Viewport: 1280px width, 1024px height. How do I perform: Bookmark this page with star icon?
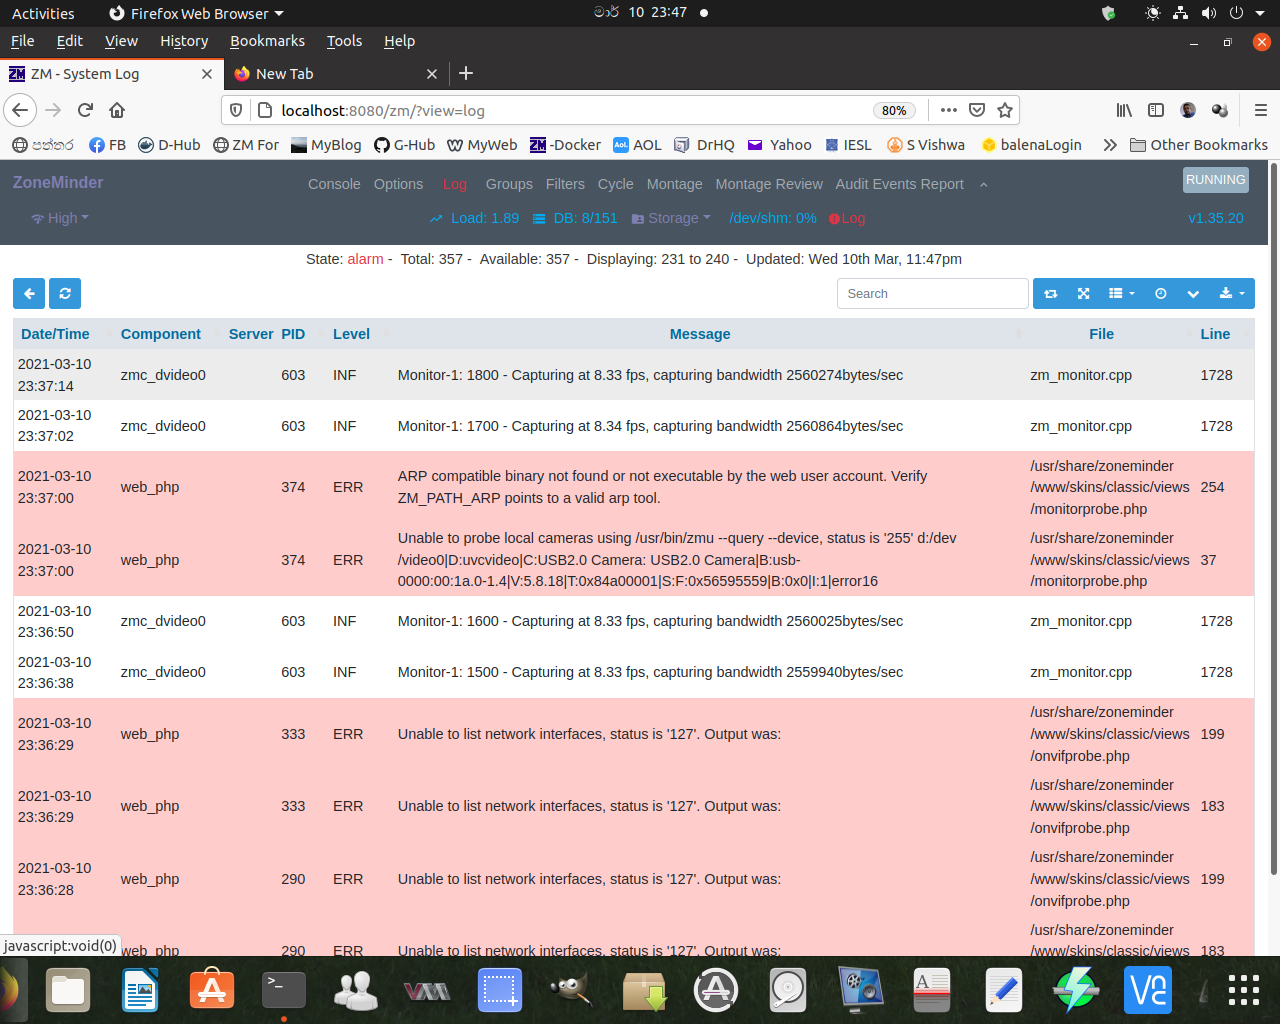(x=1005, y=110)
